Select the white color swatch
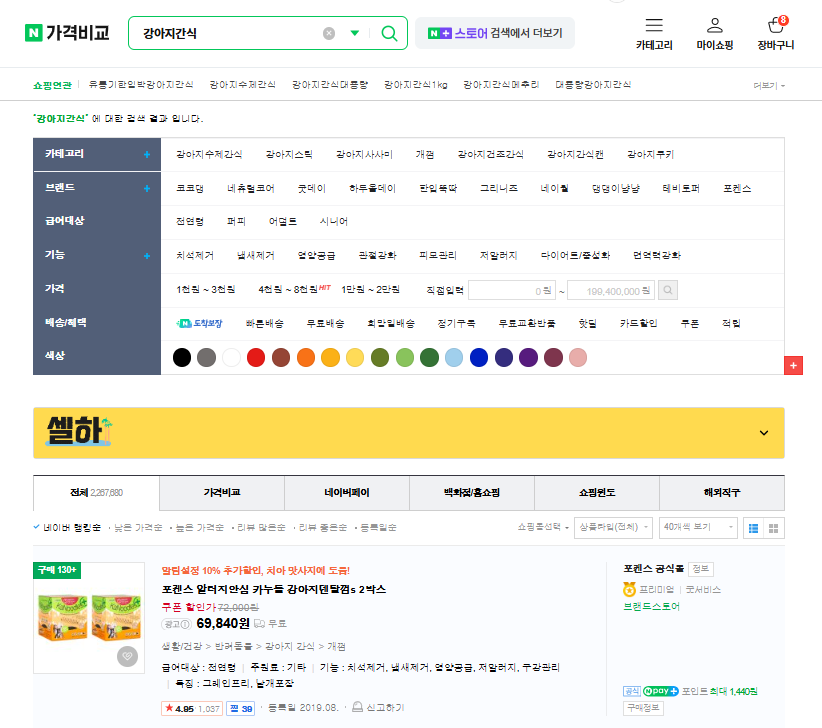 231,357
